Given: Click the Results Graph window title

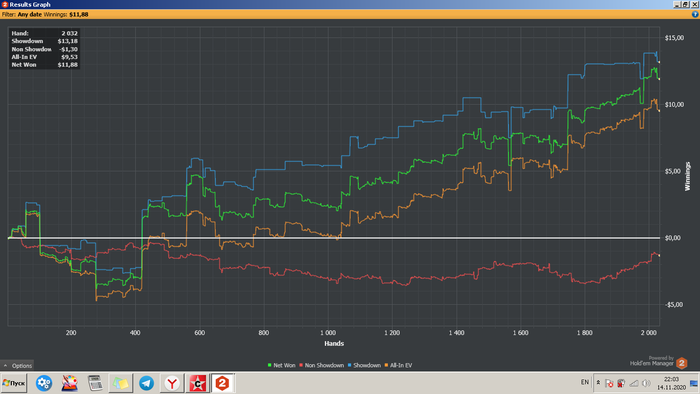Looking at the screenshot, I should click(30, 4).
